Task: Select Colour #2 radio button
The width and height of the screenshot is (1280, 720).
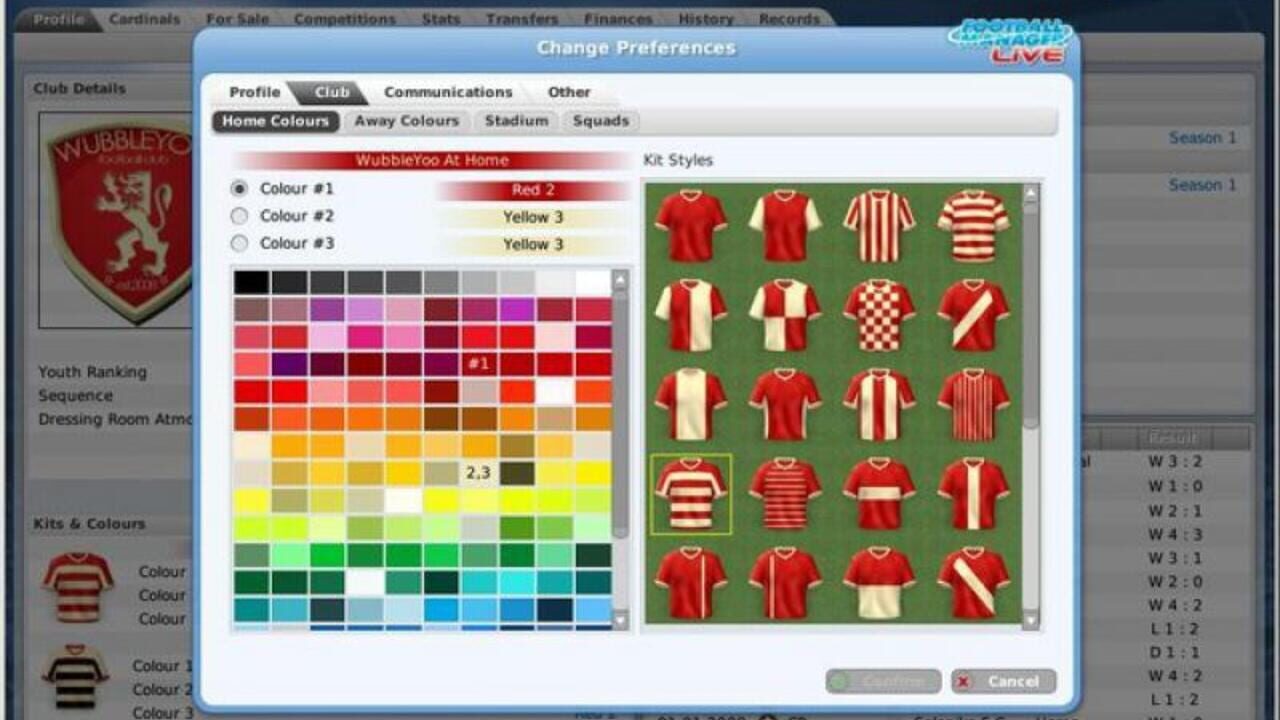Action: [x=239, y=216]
